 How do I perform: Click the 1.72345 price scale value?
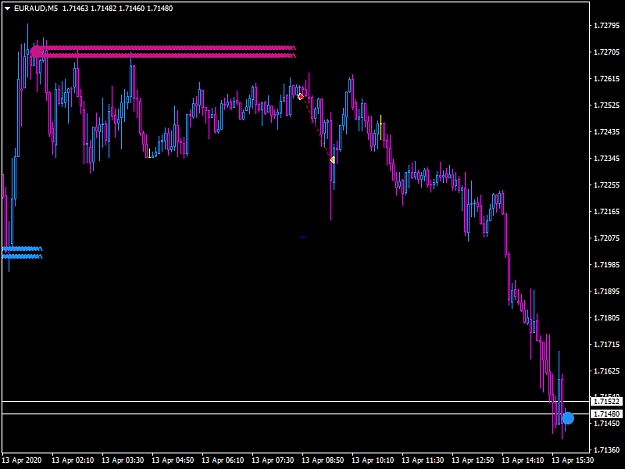(x=607, y=159)
